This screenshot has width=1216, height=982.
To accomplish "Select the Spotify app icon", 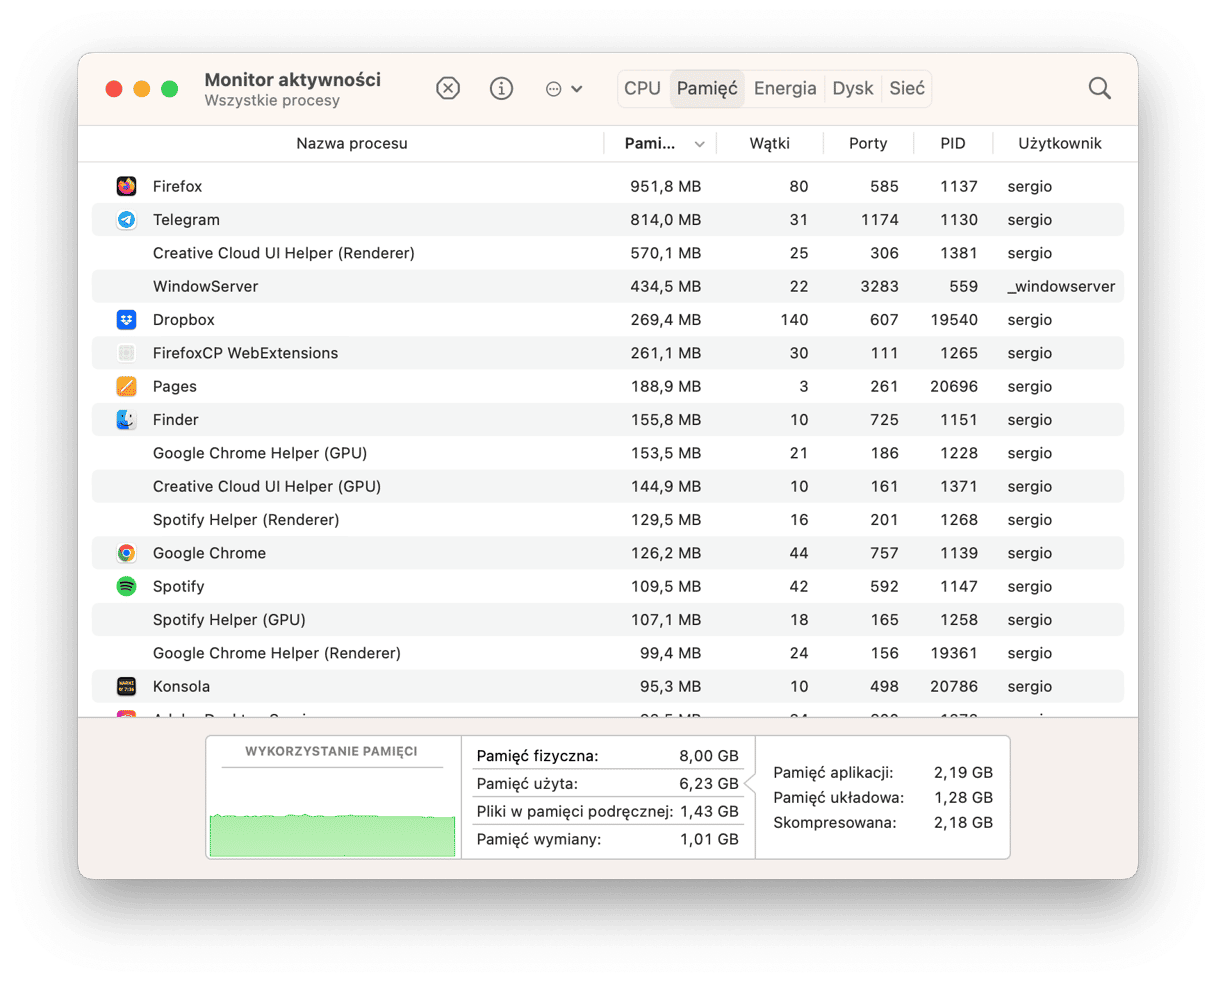I will pyautogui.click(x=126, y=586).
